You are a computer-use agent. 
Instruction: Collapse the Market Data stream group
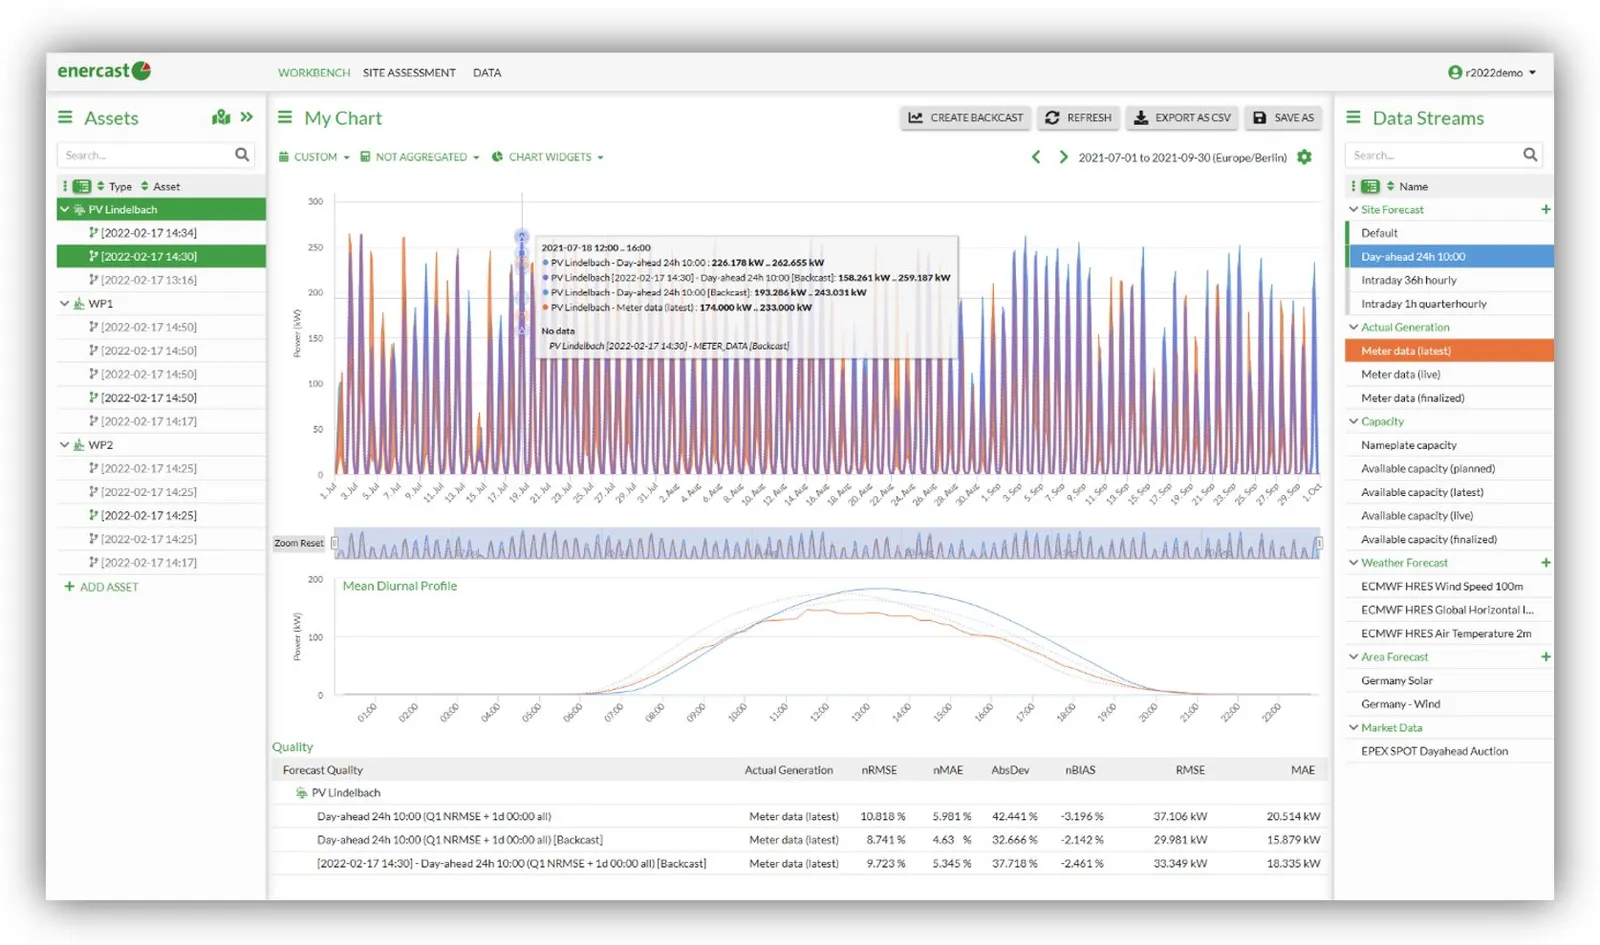[x=1353, y=728]
